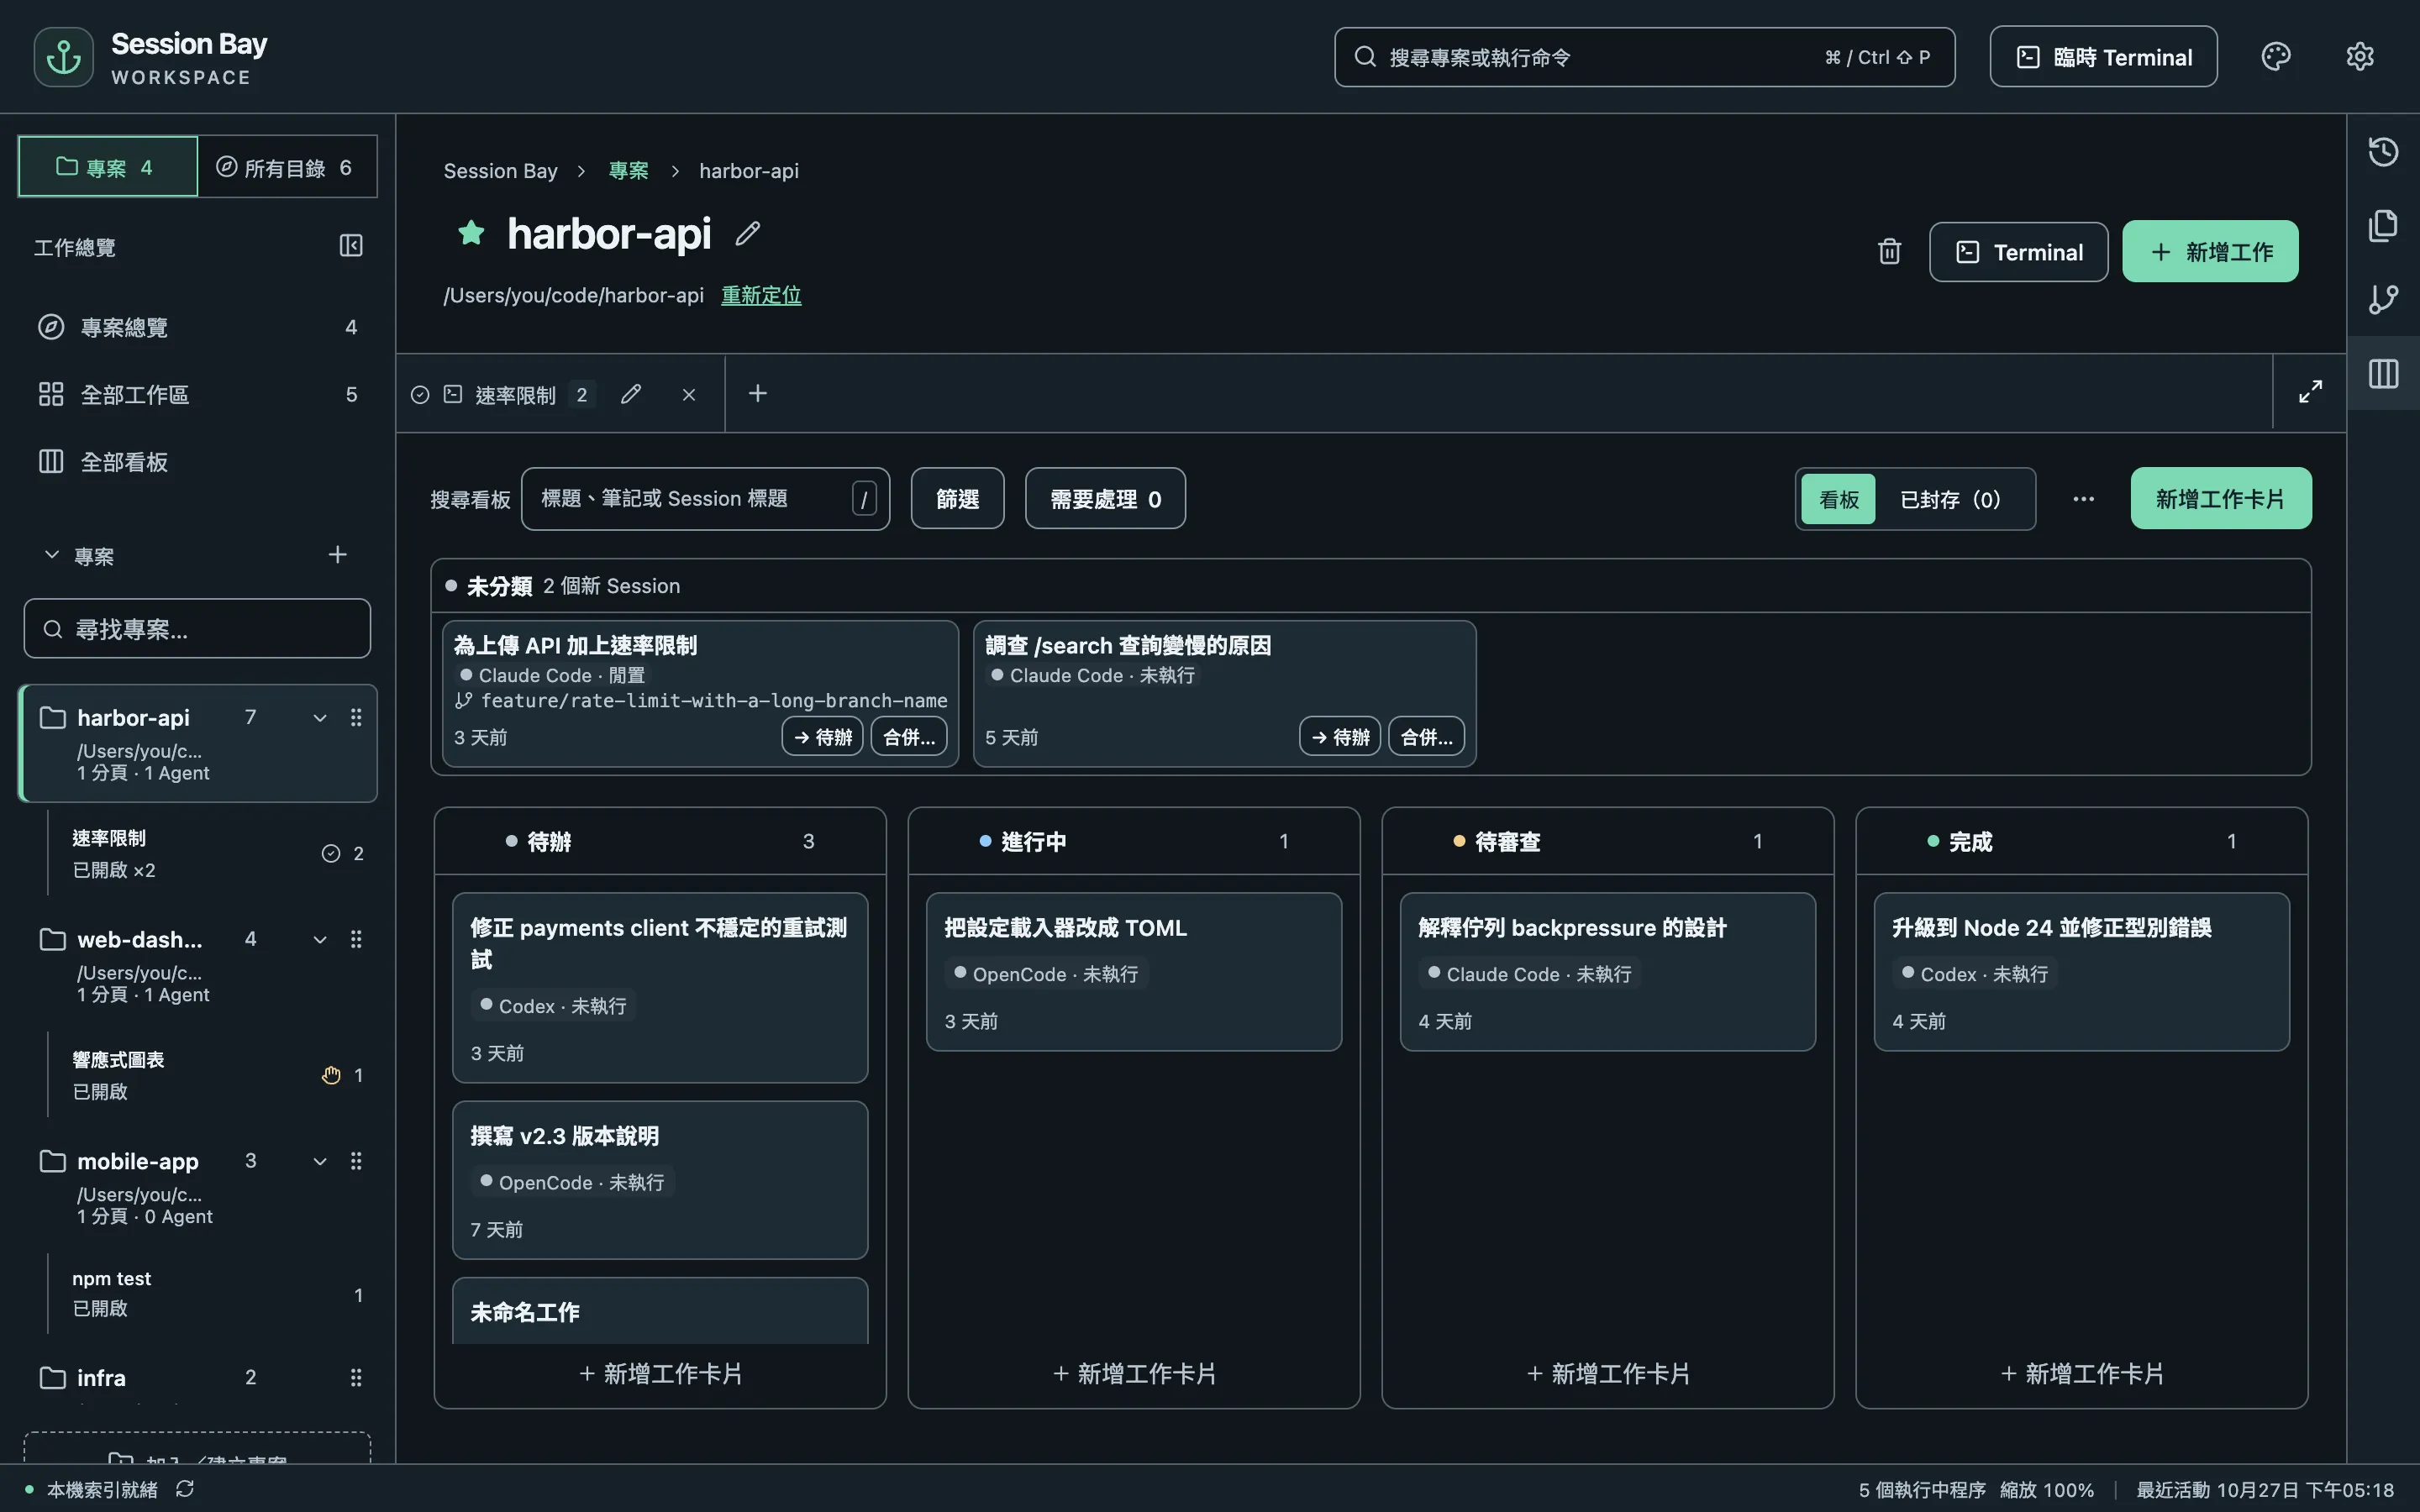
Task: Expand the board to fullscreen with the arrows icon
Action: pos(2310,392)
